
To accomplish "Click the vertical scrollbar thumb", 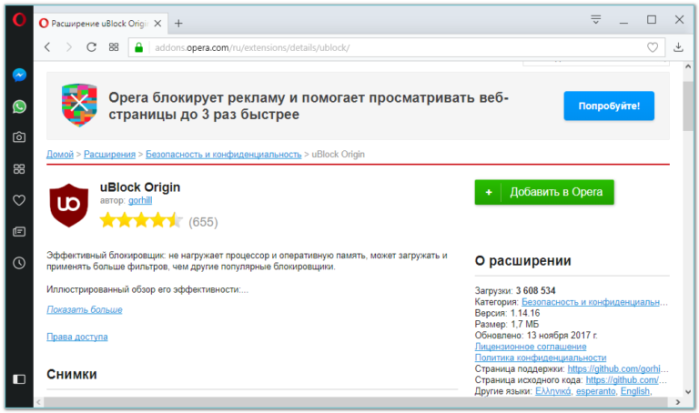I will tap(688, 106).
